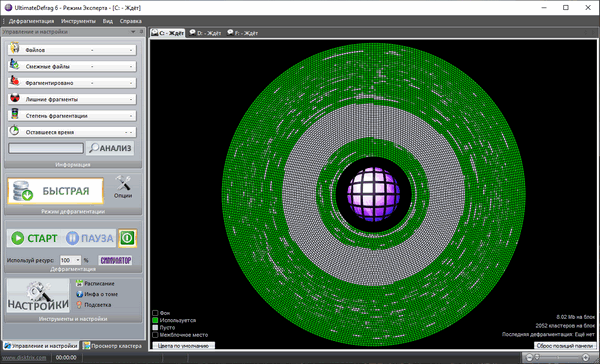Click the АНАЛИЗ button
This screenshot has height=364, width=600.
(x=110, y=148)
